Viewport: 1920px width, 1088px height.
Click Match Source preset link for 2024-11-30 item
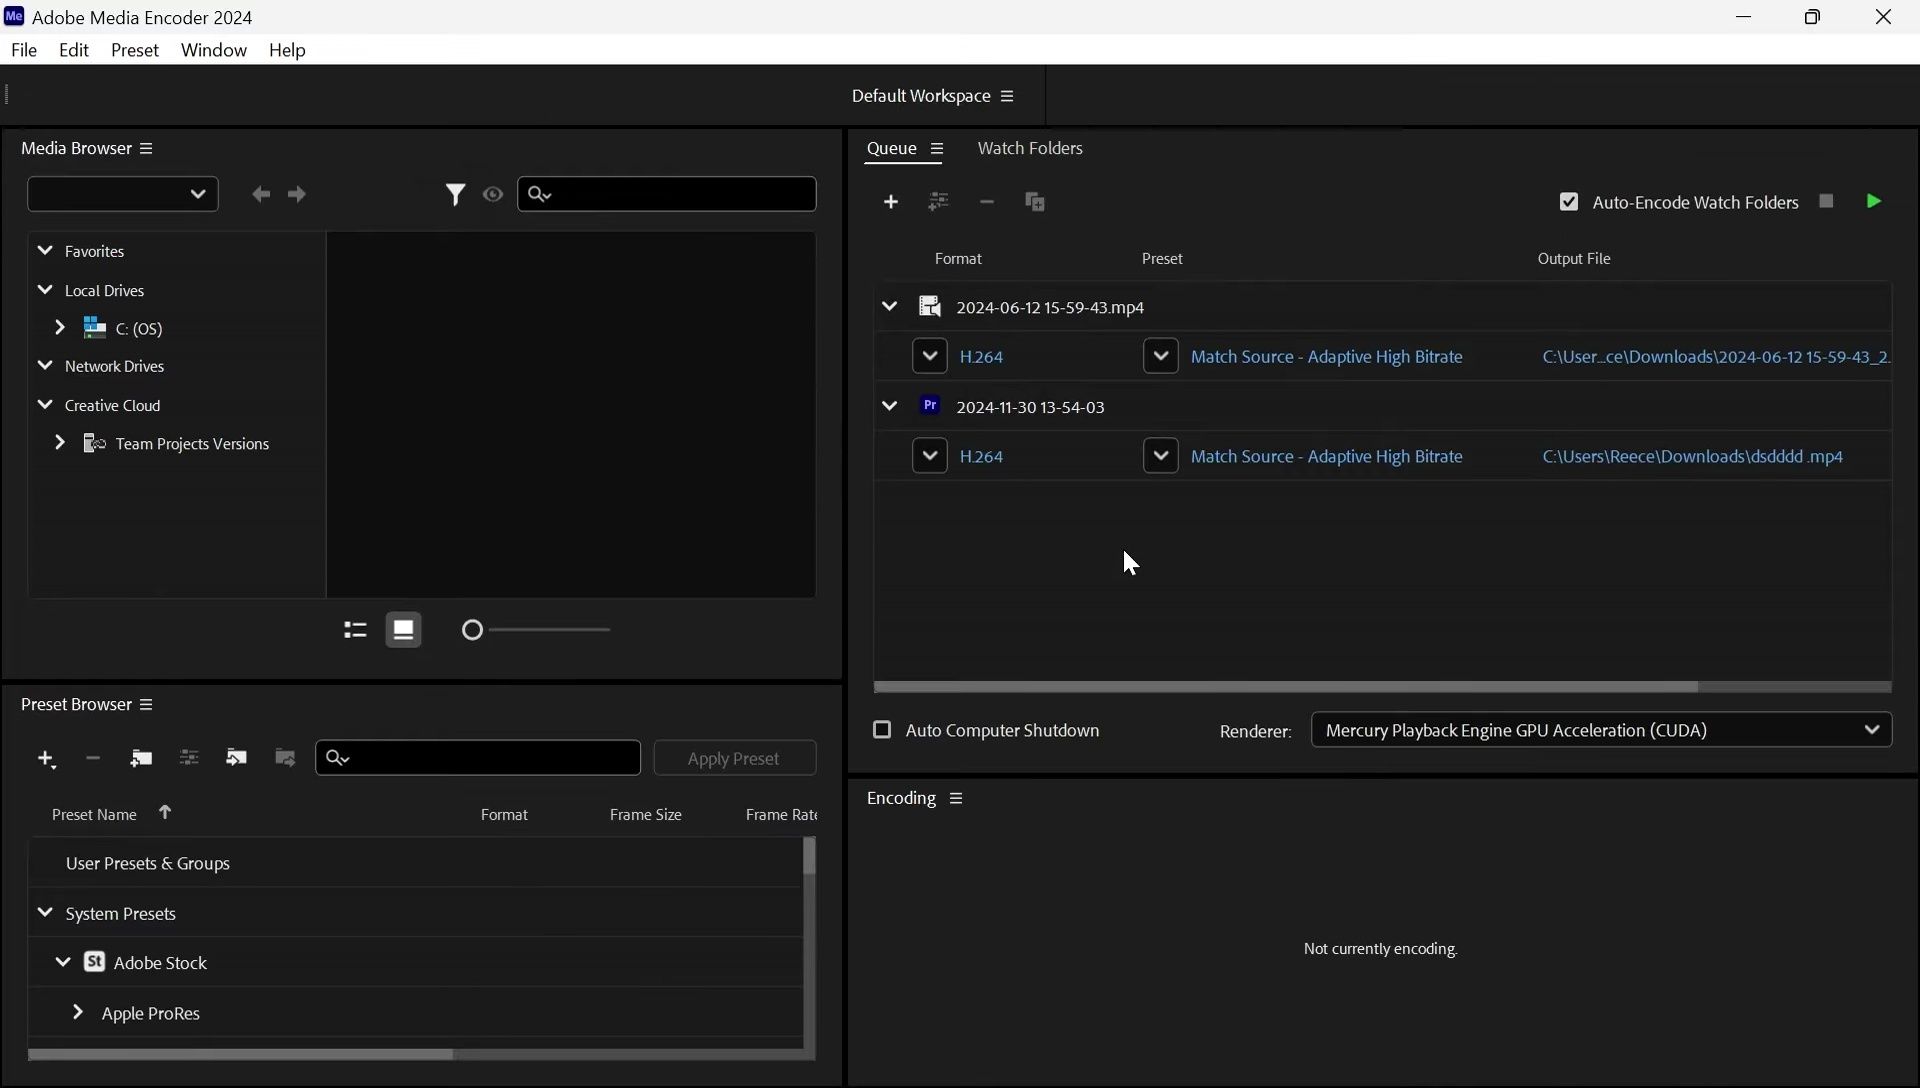1327,456
